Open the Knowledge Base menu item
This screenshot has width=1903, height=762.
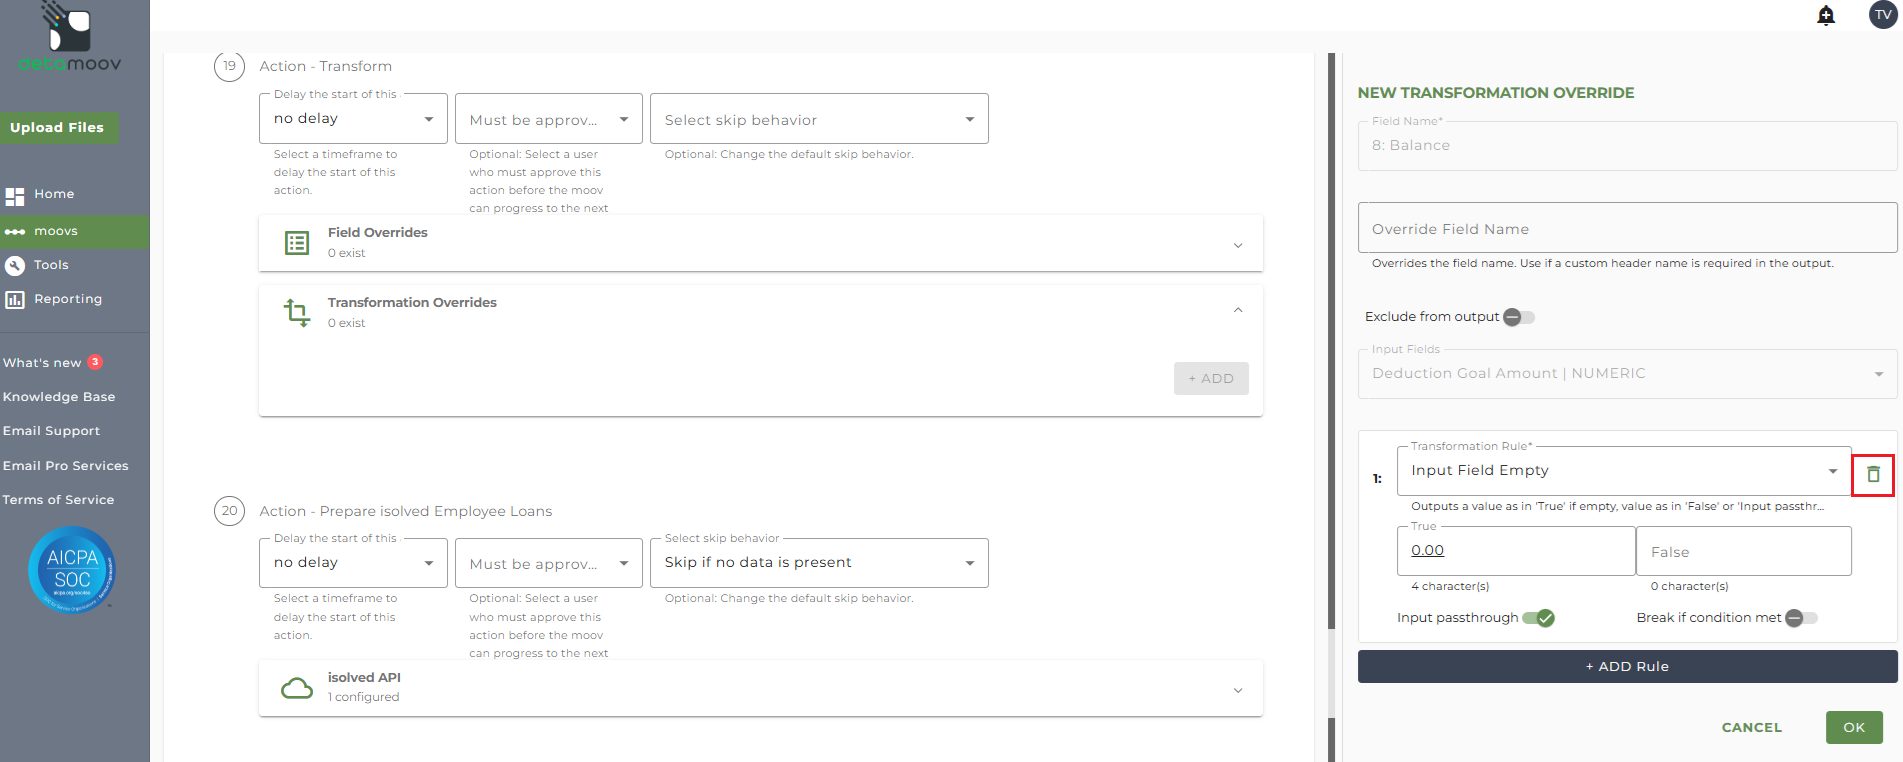59,397
